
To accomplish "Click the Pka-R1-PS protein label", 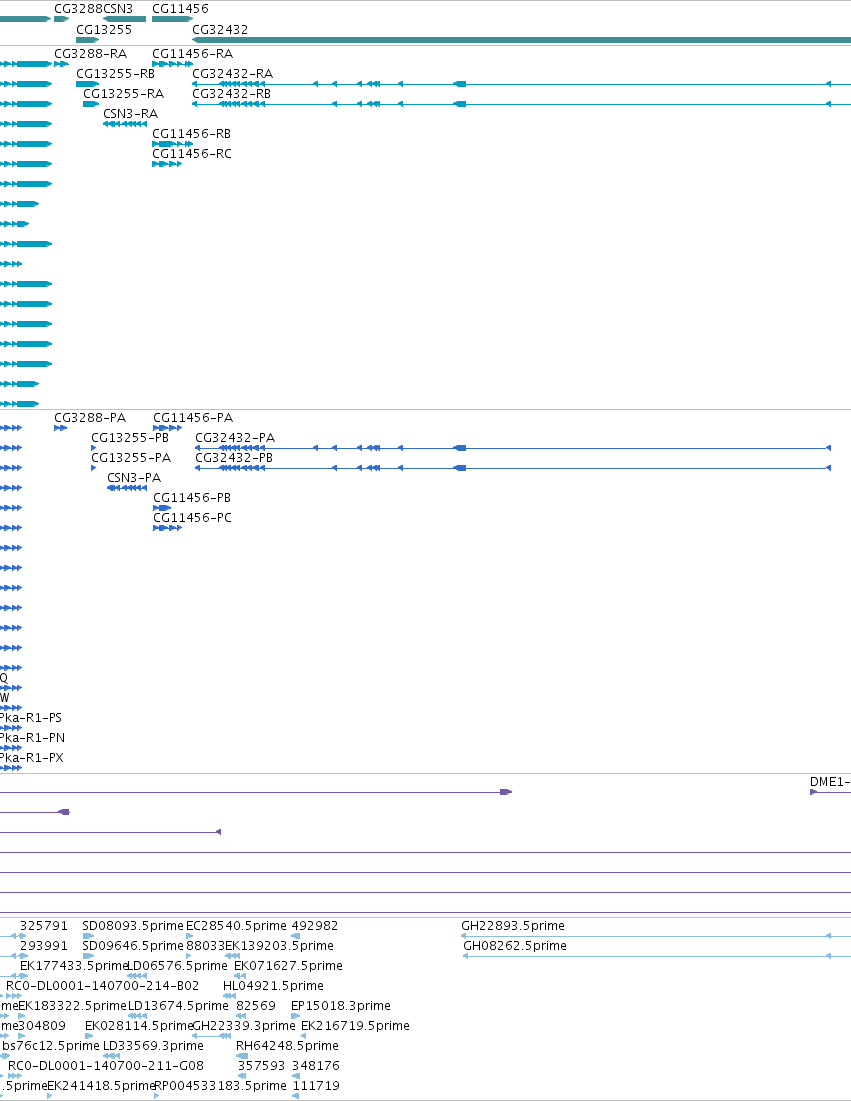I will 31,718.
